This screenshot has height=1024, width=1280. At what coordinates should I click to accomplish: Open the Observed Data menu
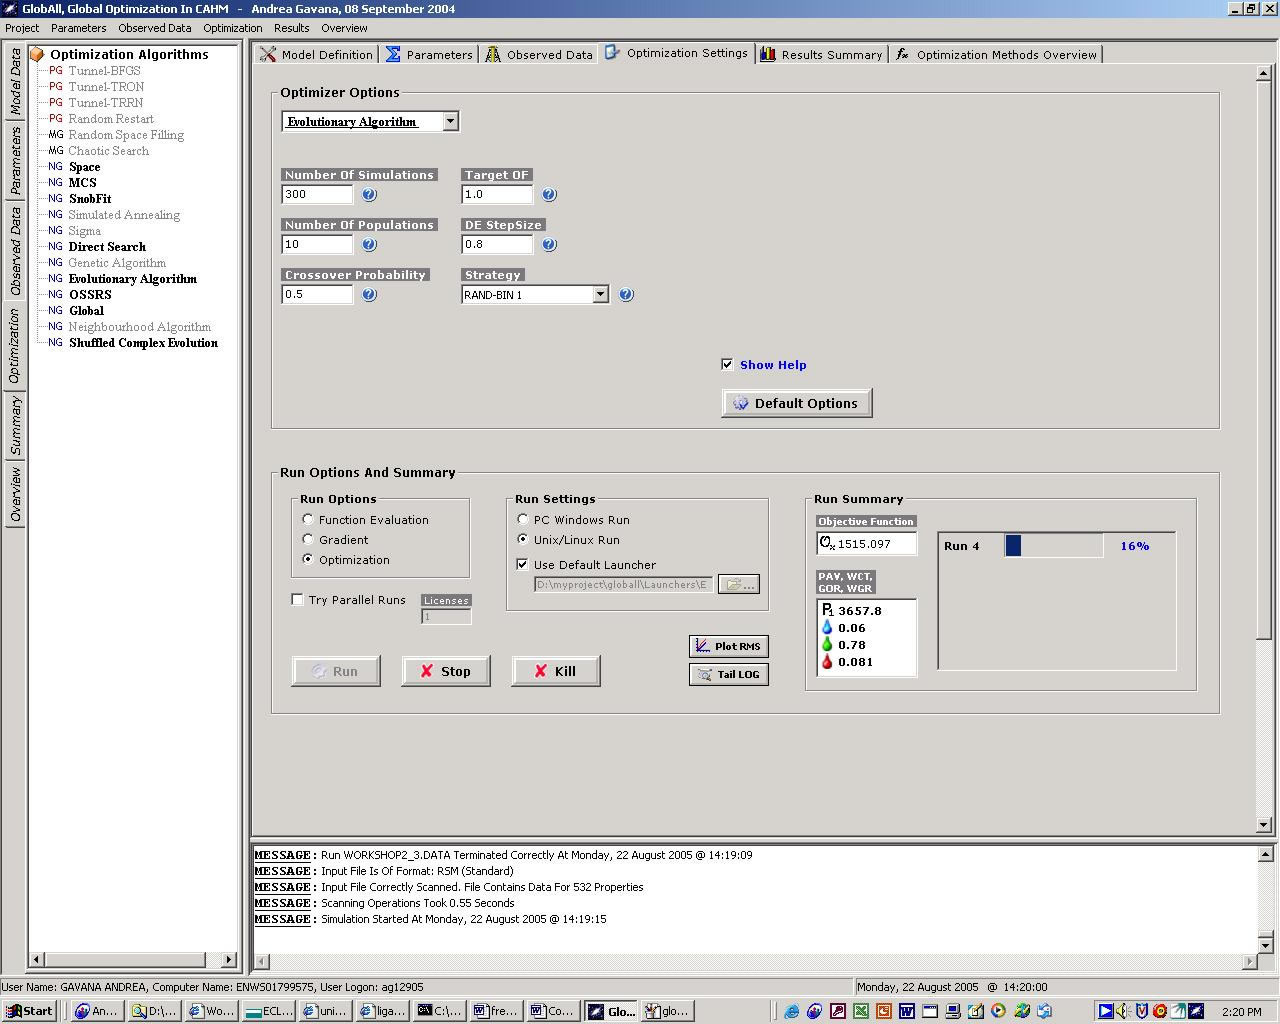pos(154,28)
